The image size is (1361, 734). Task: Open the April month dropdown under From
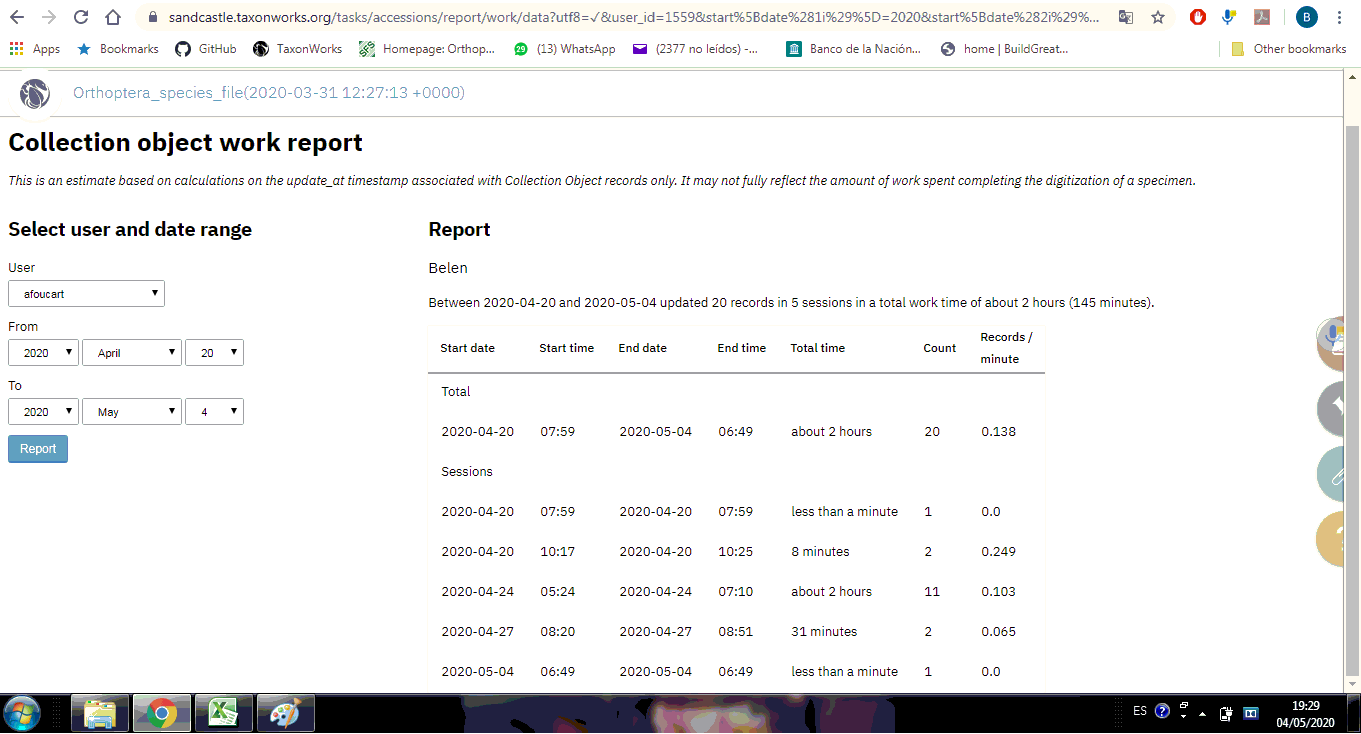tap(131, 352)
